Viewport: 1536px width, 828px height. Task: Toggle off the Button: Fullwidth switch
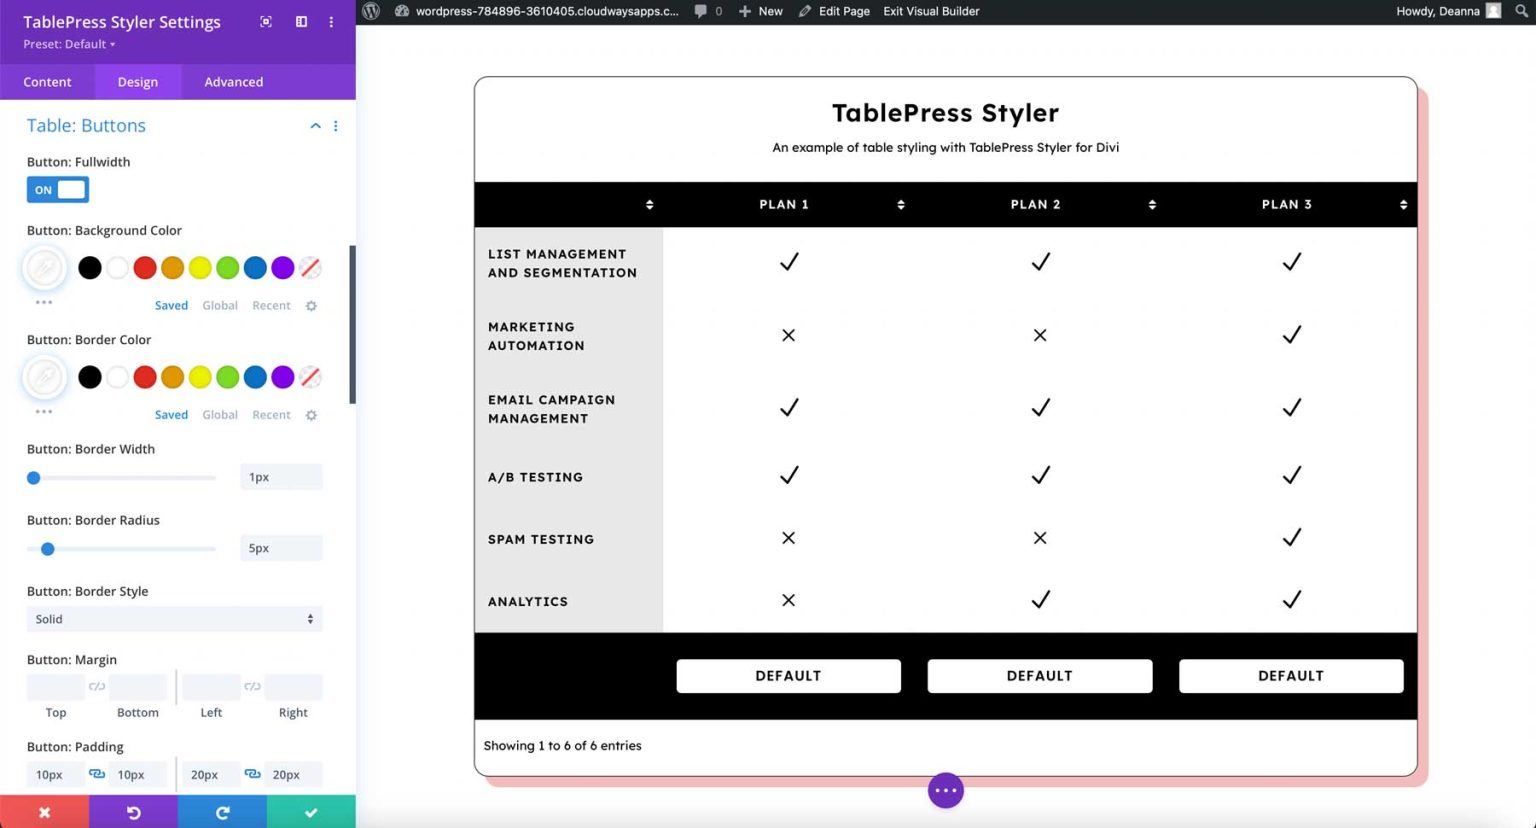coord(57,189)
